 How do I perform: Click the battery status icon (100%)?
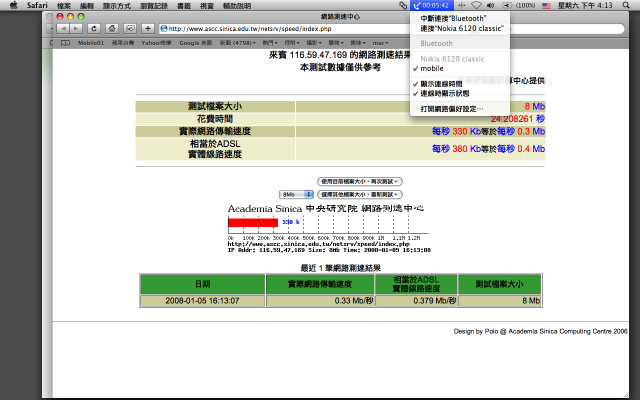coord(518,5)
